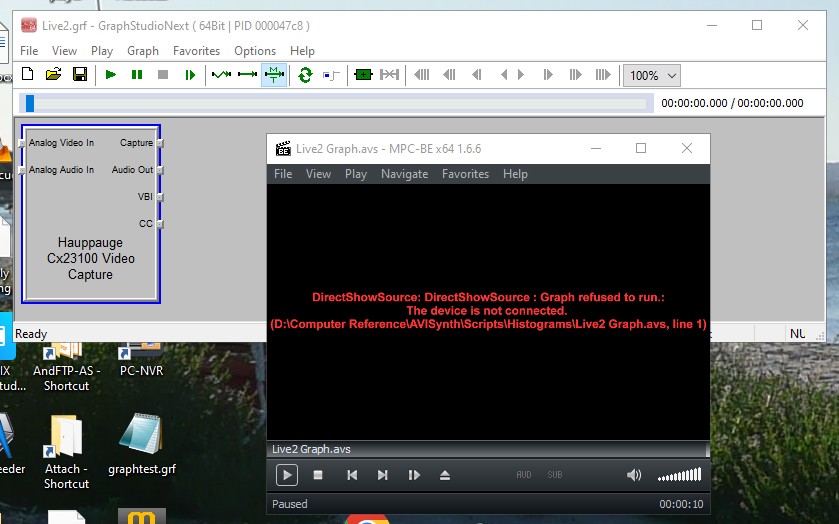This screenshot has width=839, height=524.
Task: Open MPC-BE File menu
Action: (283, 174)
